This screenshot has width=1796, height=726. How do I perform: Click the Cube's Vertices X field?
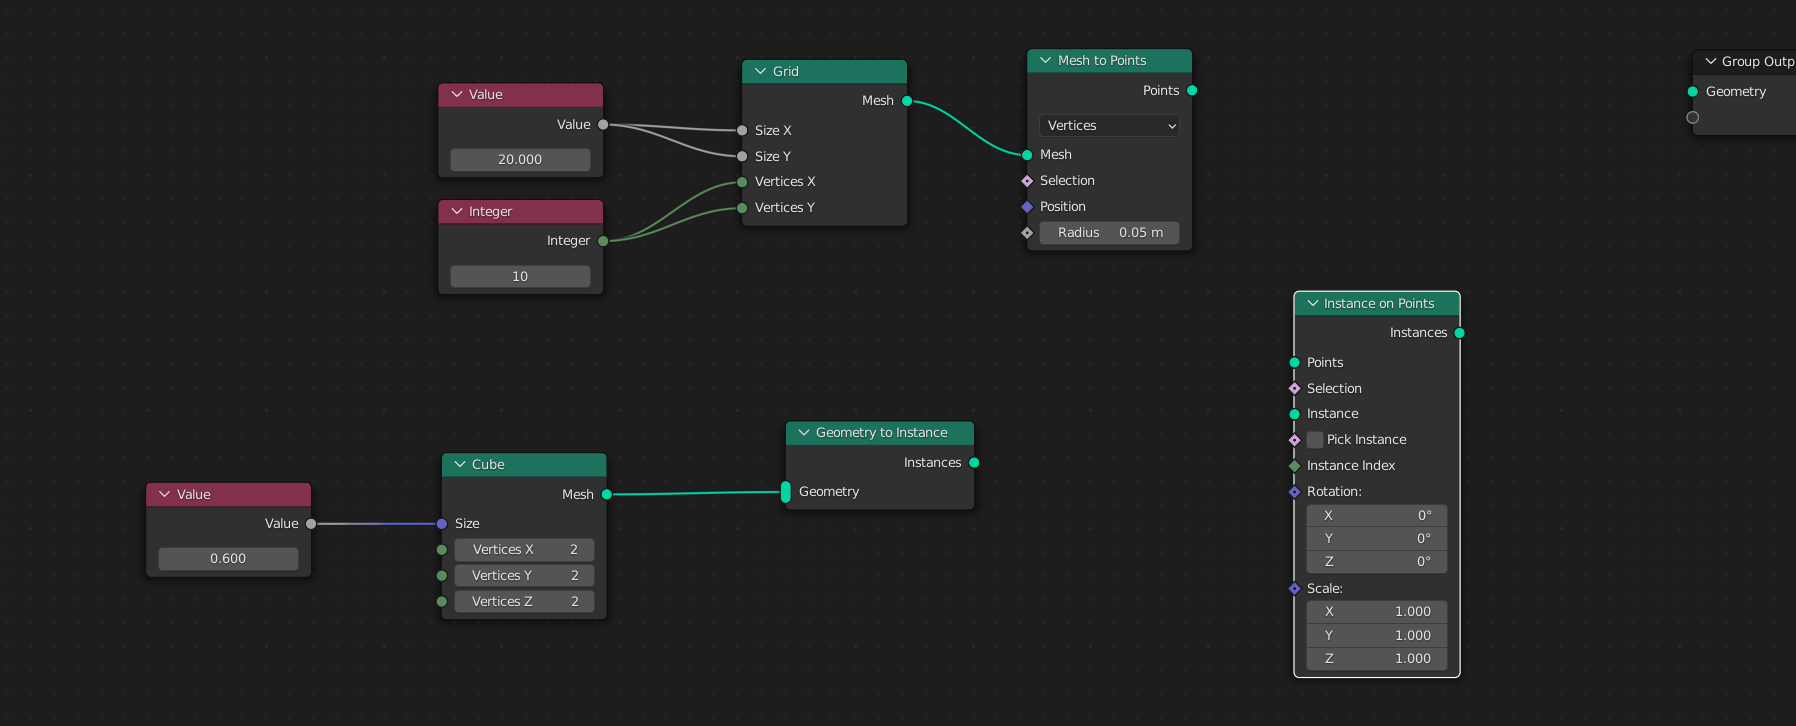tap(524, 550)
